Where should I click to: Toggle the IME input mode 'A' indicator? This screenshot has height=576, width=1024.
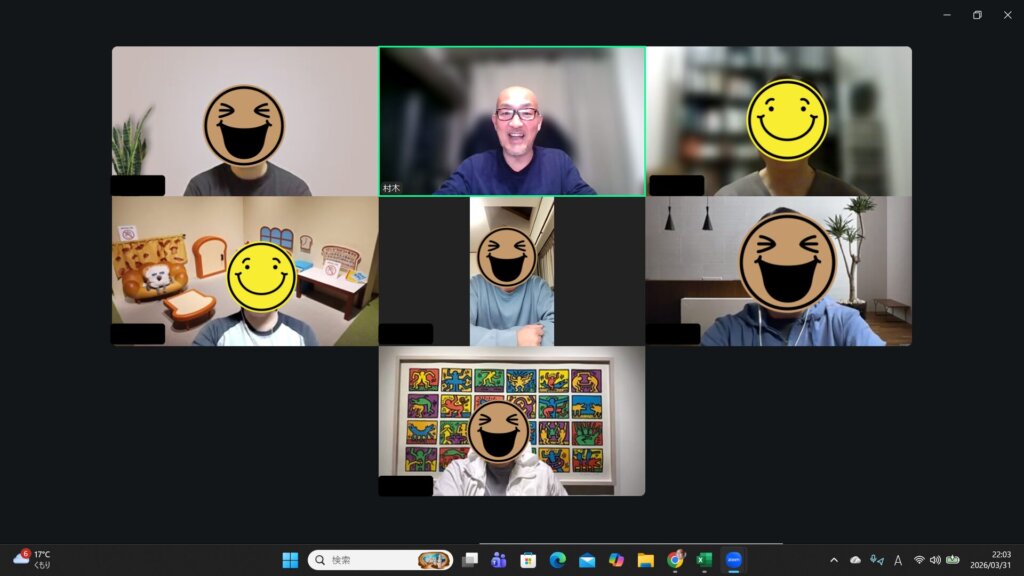[x=898, y=560]
